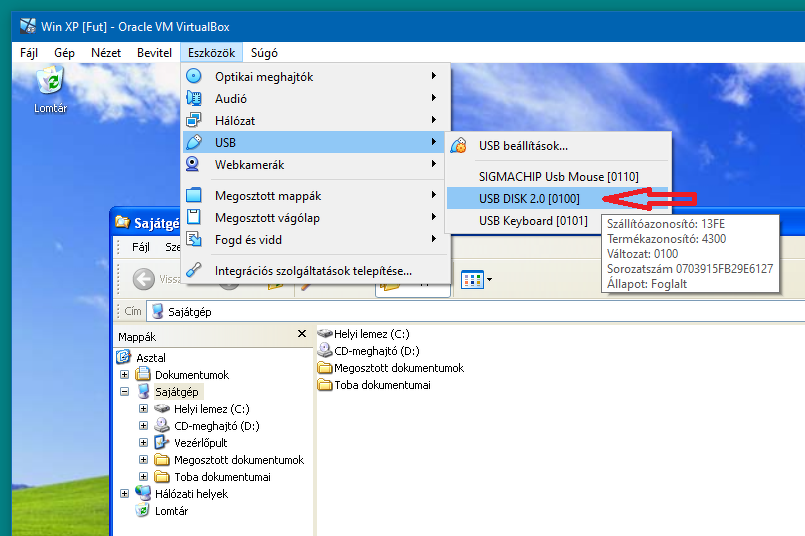
Task: Expand Helyi lemez (C:) tree node
Action: point(143,408)
